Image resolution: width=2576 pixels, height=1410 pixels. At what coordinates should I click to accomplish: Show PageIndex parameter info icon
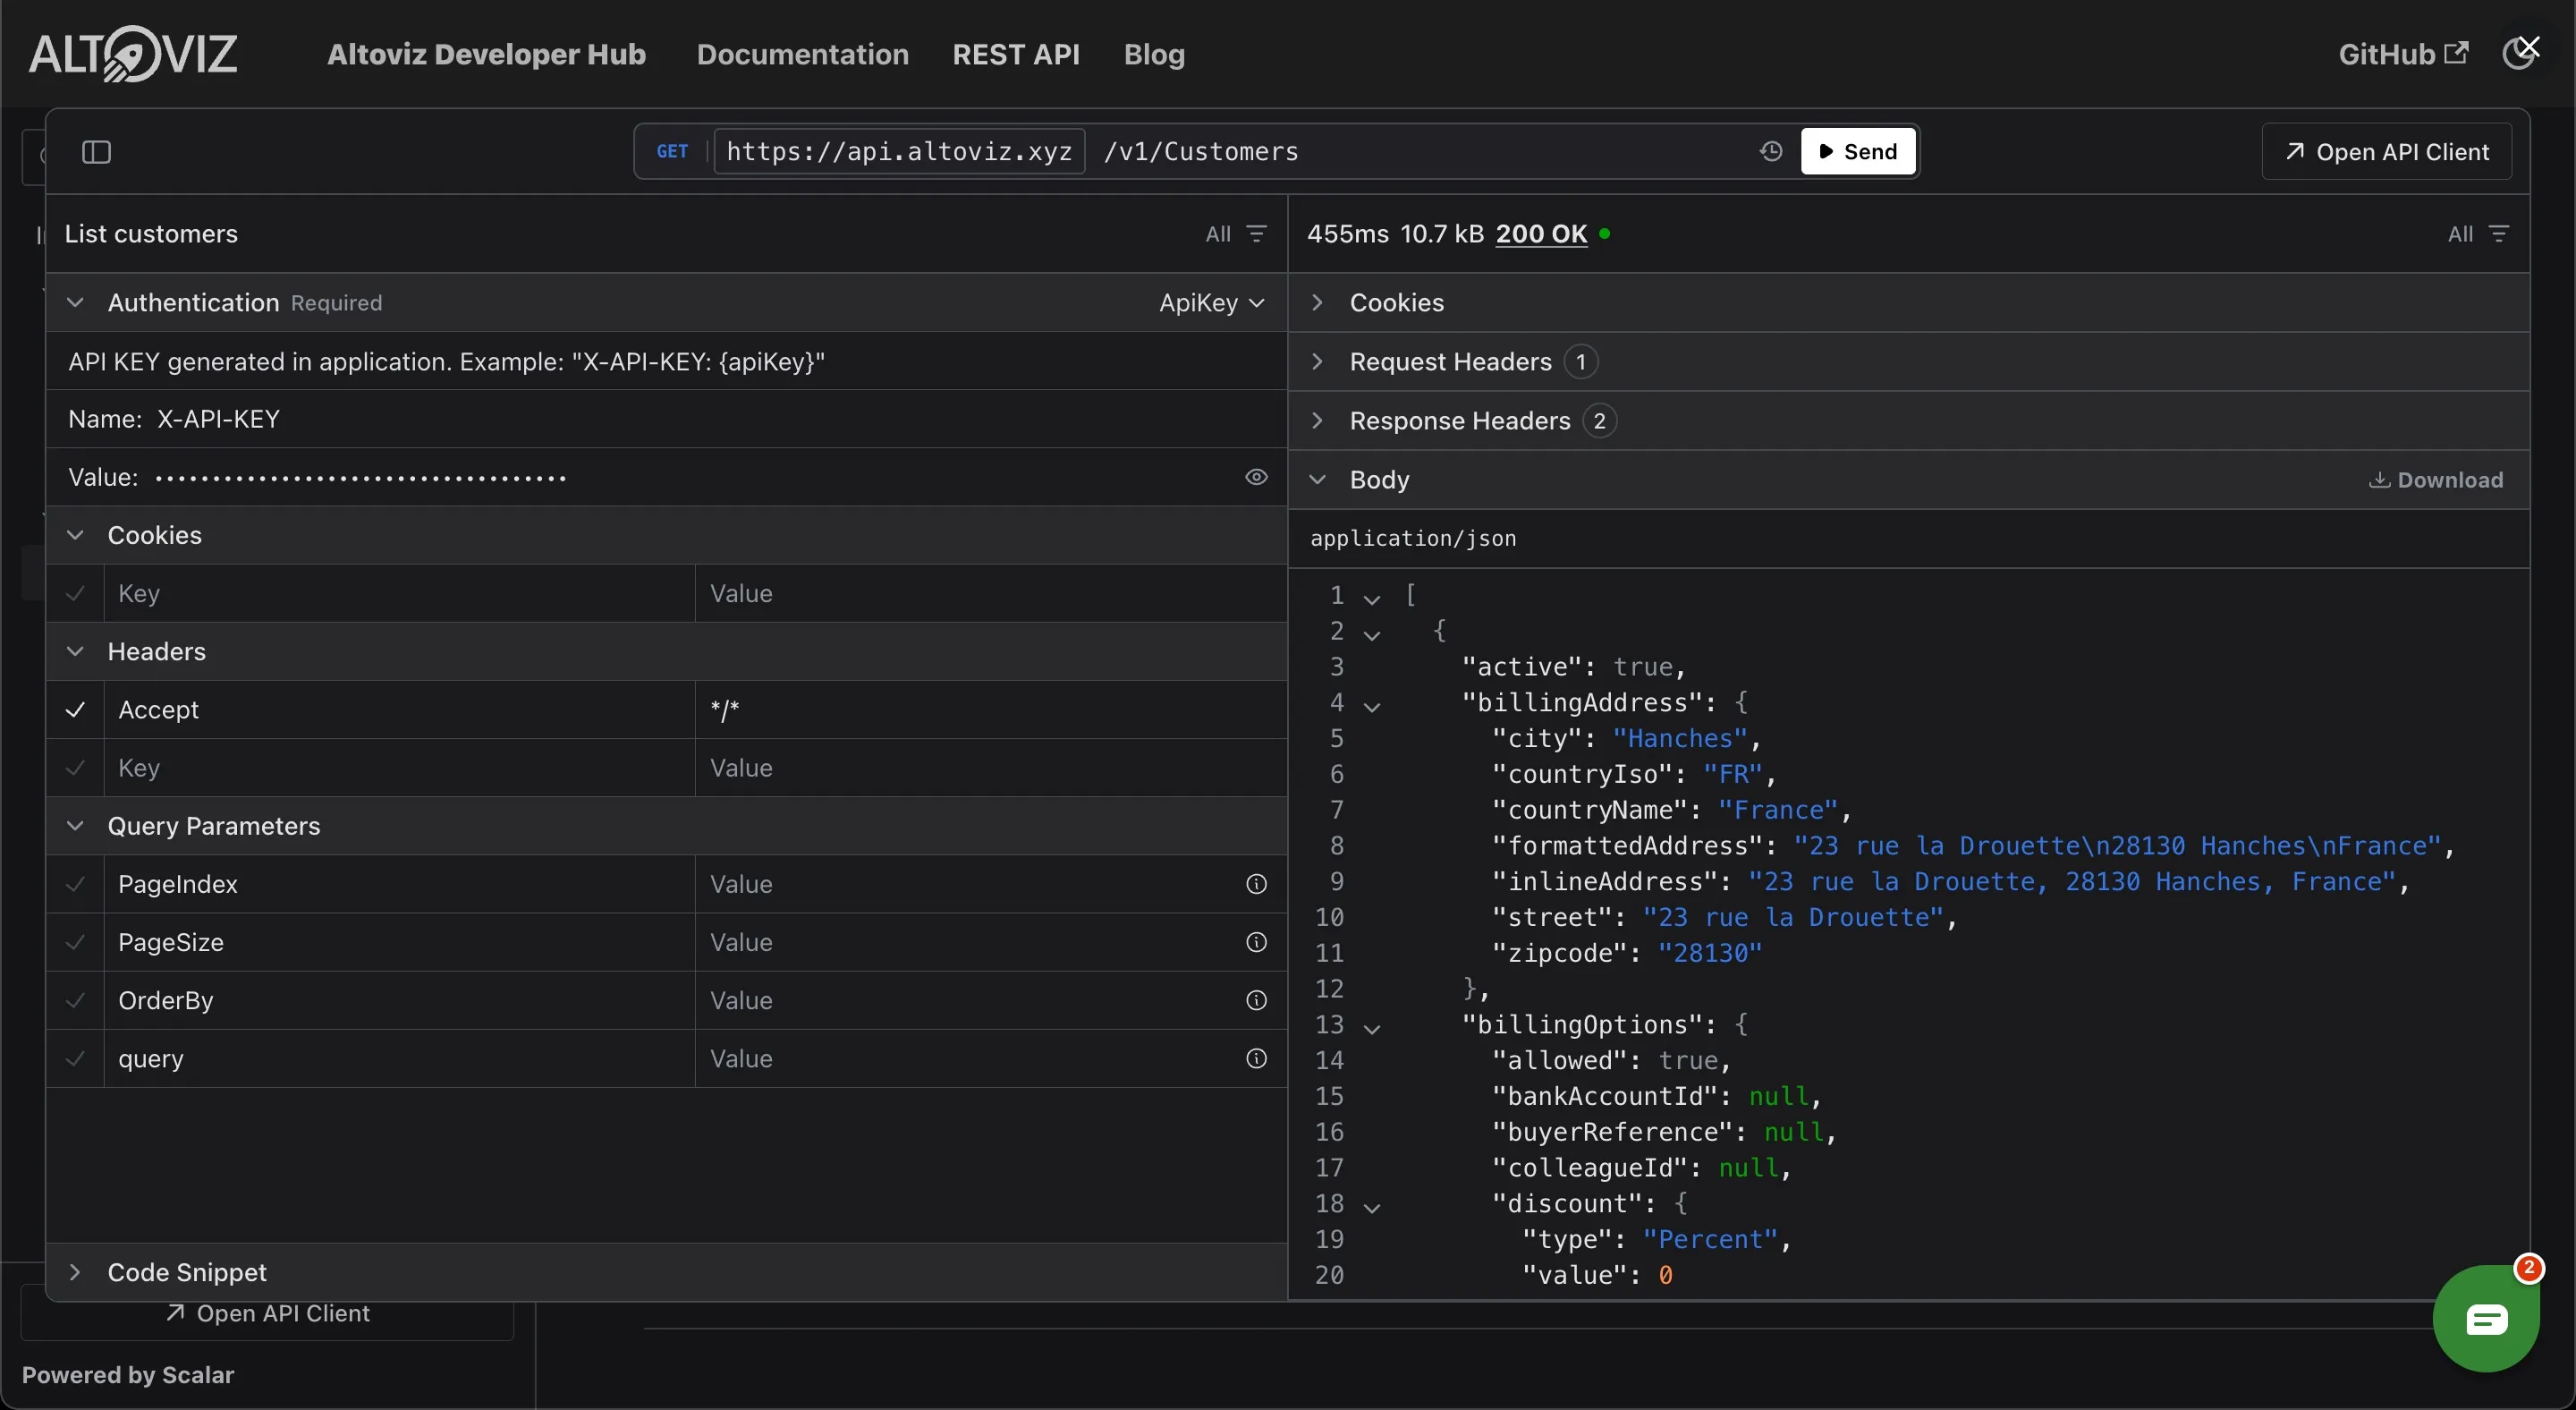1256,884
